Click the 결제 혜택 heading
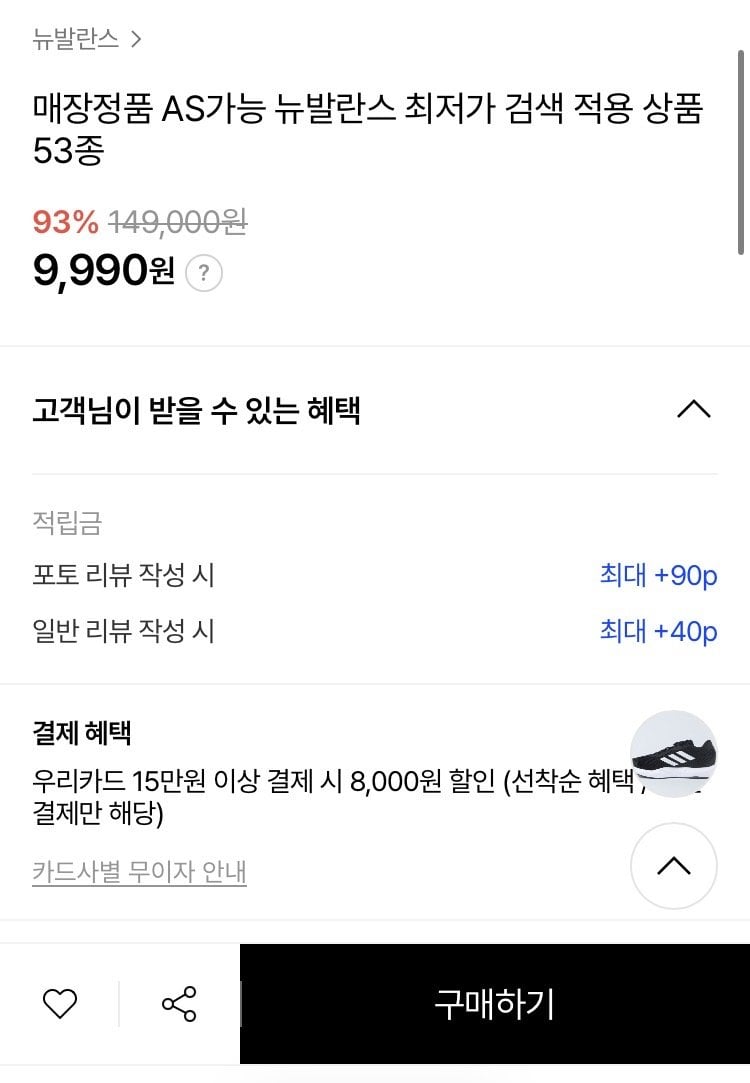 (x=82, y=733)
